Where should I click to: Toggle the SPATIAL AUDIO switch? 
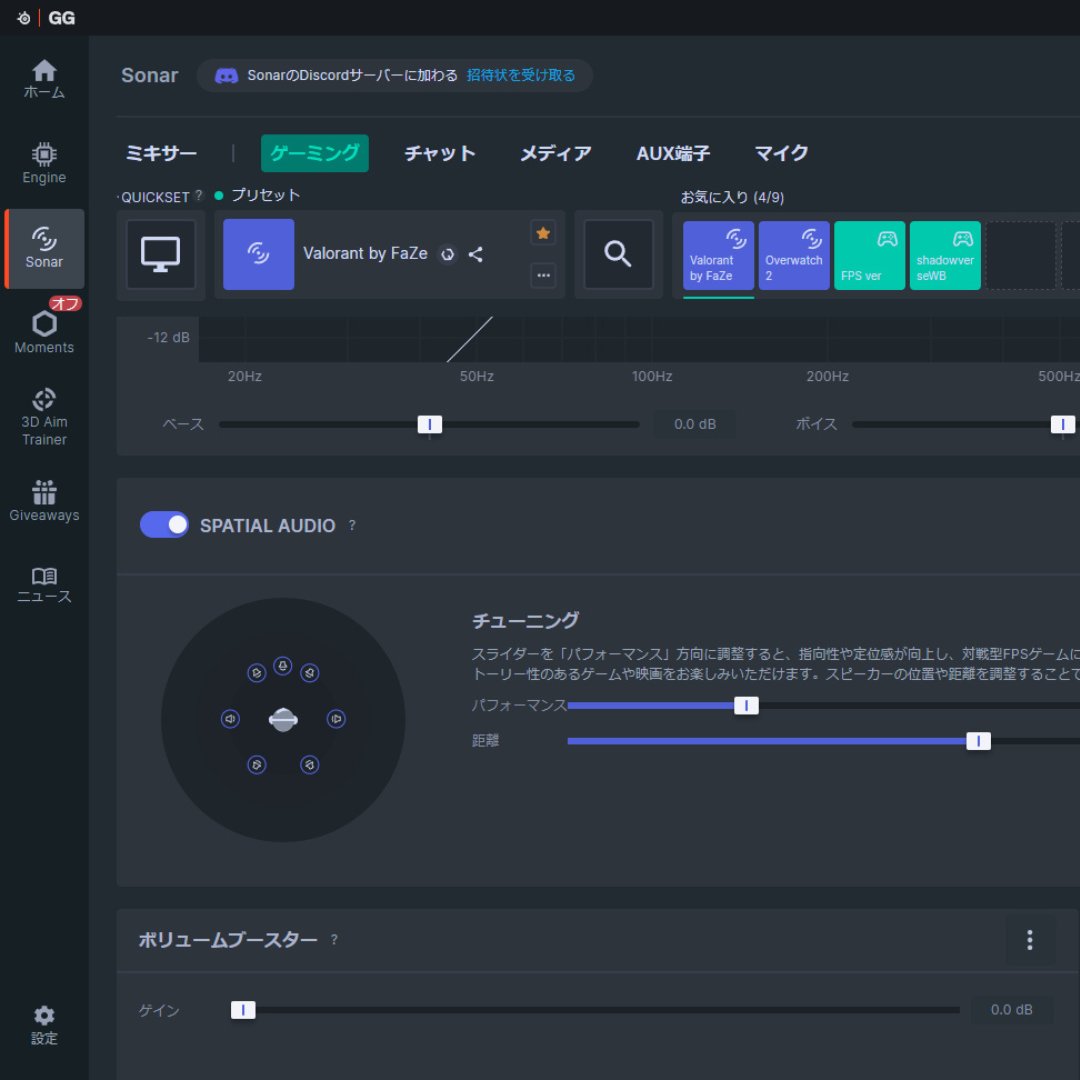tap(164, 525)
